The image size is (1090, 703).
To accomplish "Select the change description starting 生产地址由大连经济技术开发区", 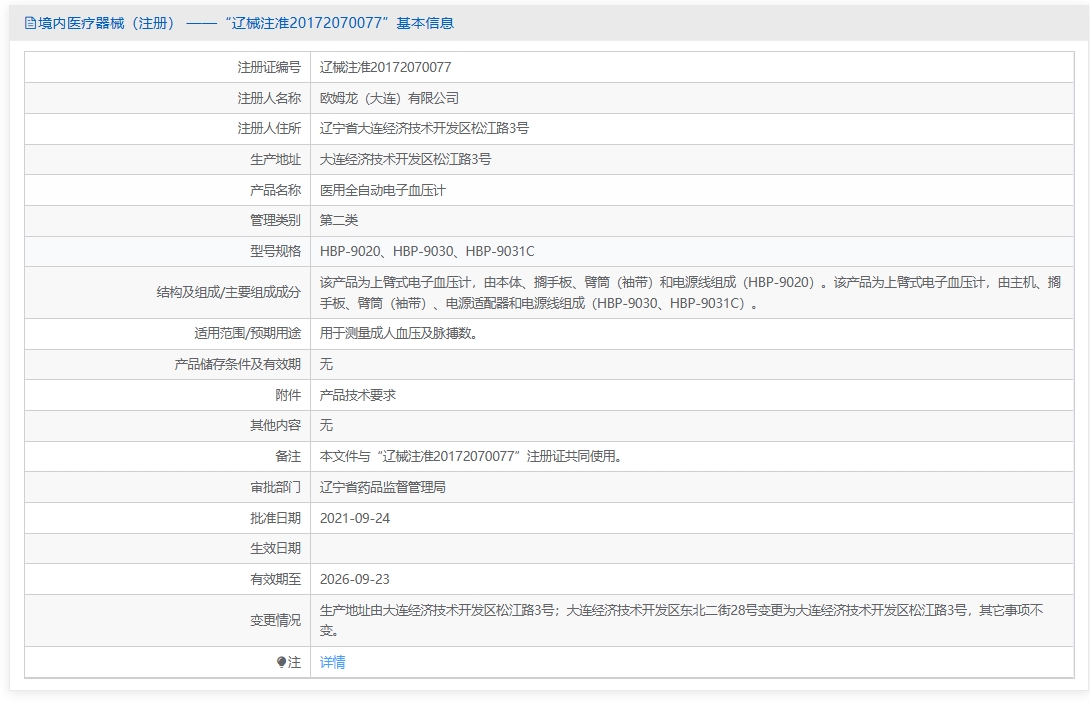I will click(682, 620).
